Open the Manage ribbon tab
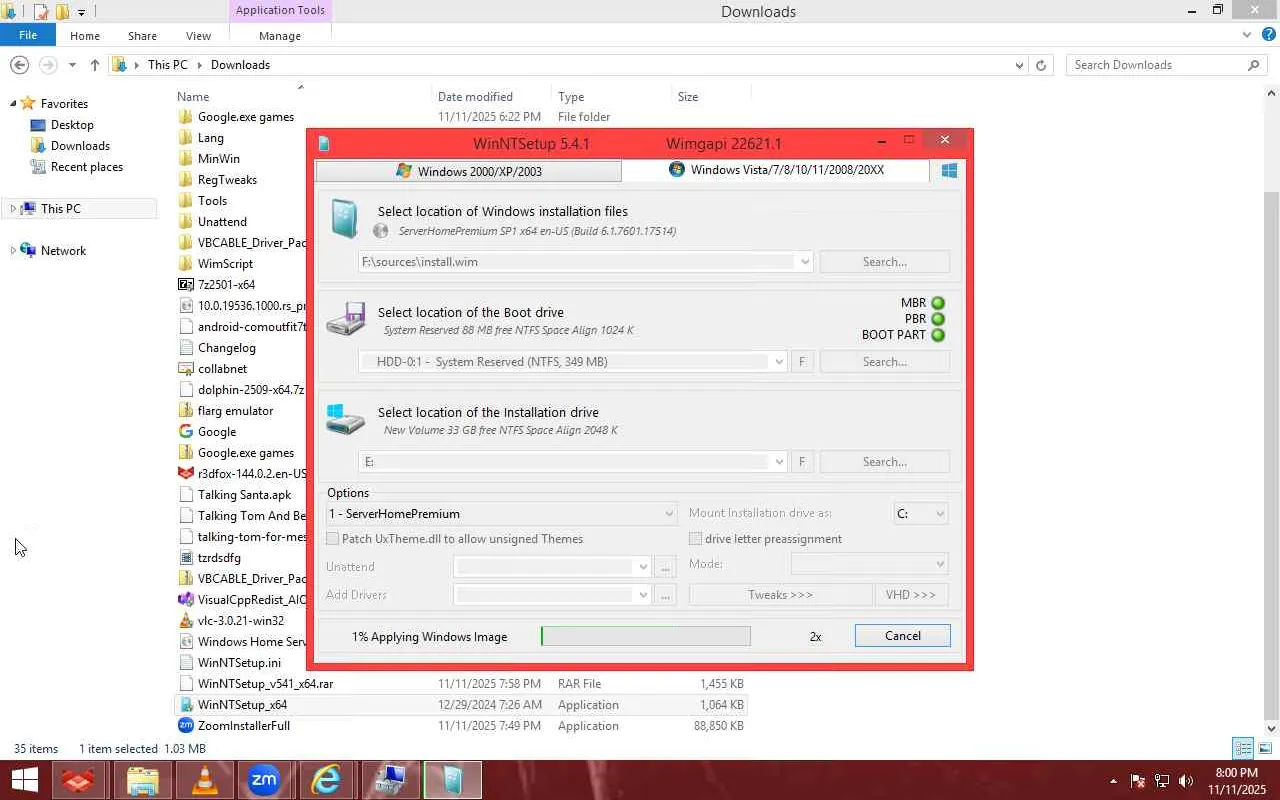 tap(280, 36)
